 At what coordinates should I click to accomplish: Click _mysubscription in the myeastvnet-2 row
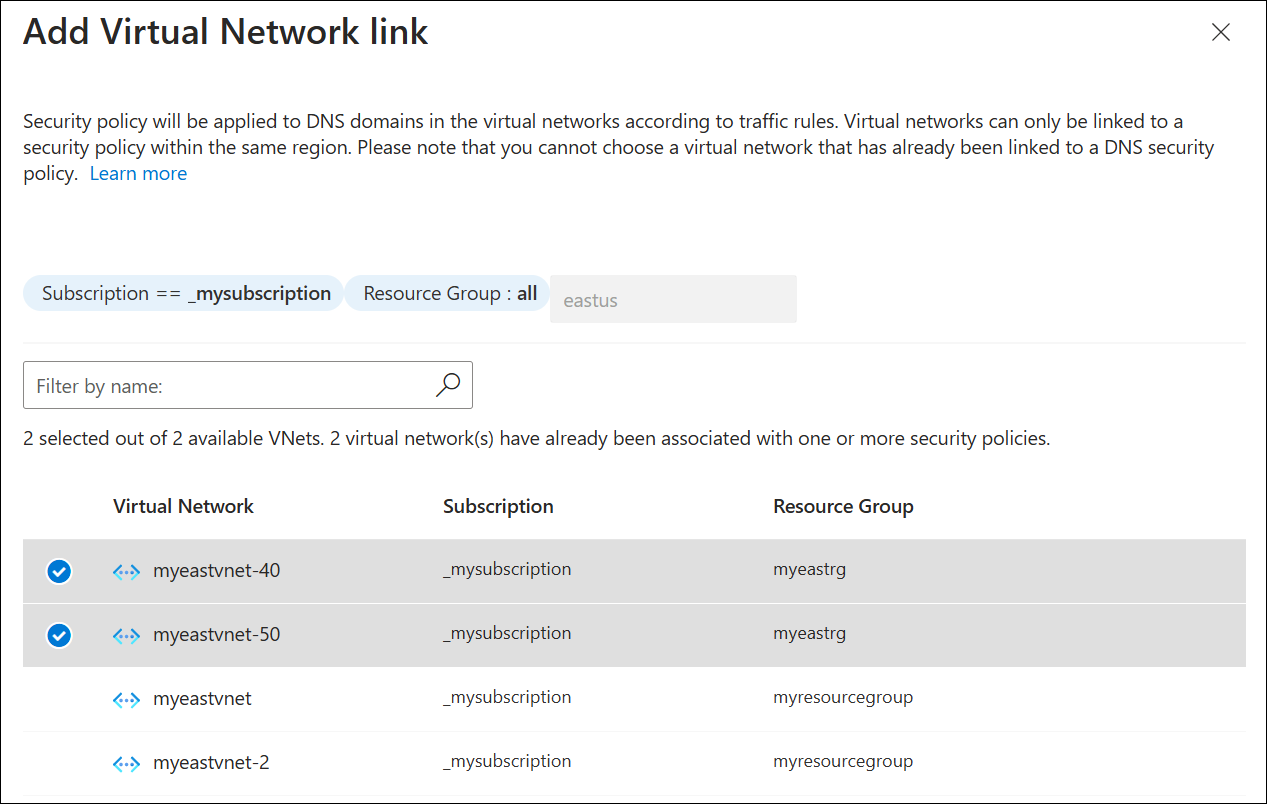tap(507, 761)
